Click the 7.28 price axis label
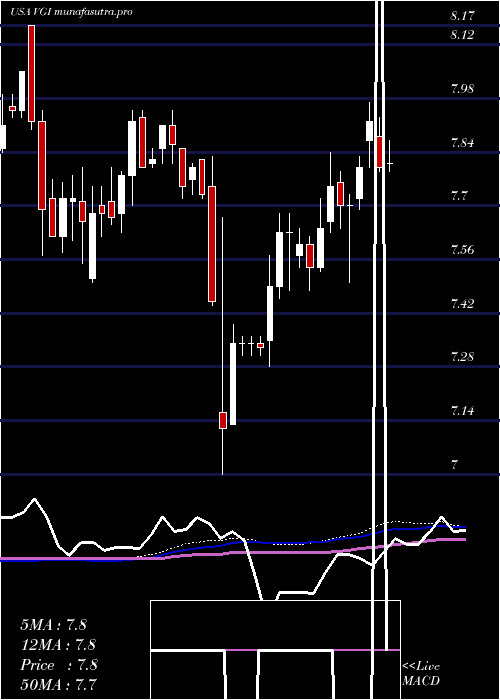Viewport: 500px width, 700px height. [x=462, y=357]
